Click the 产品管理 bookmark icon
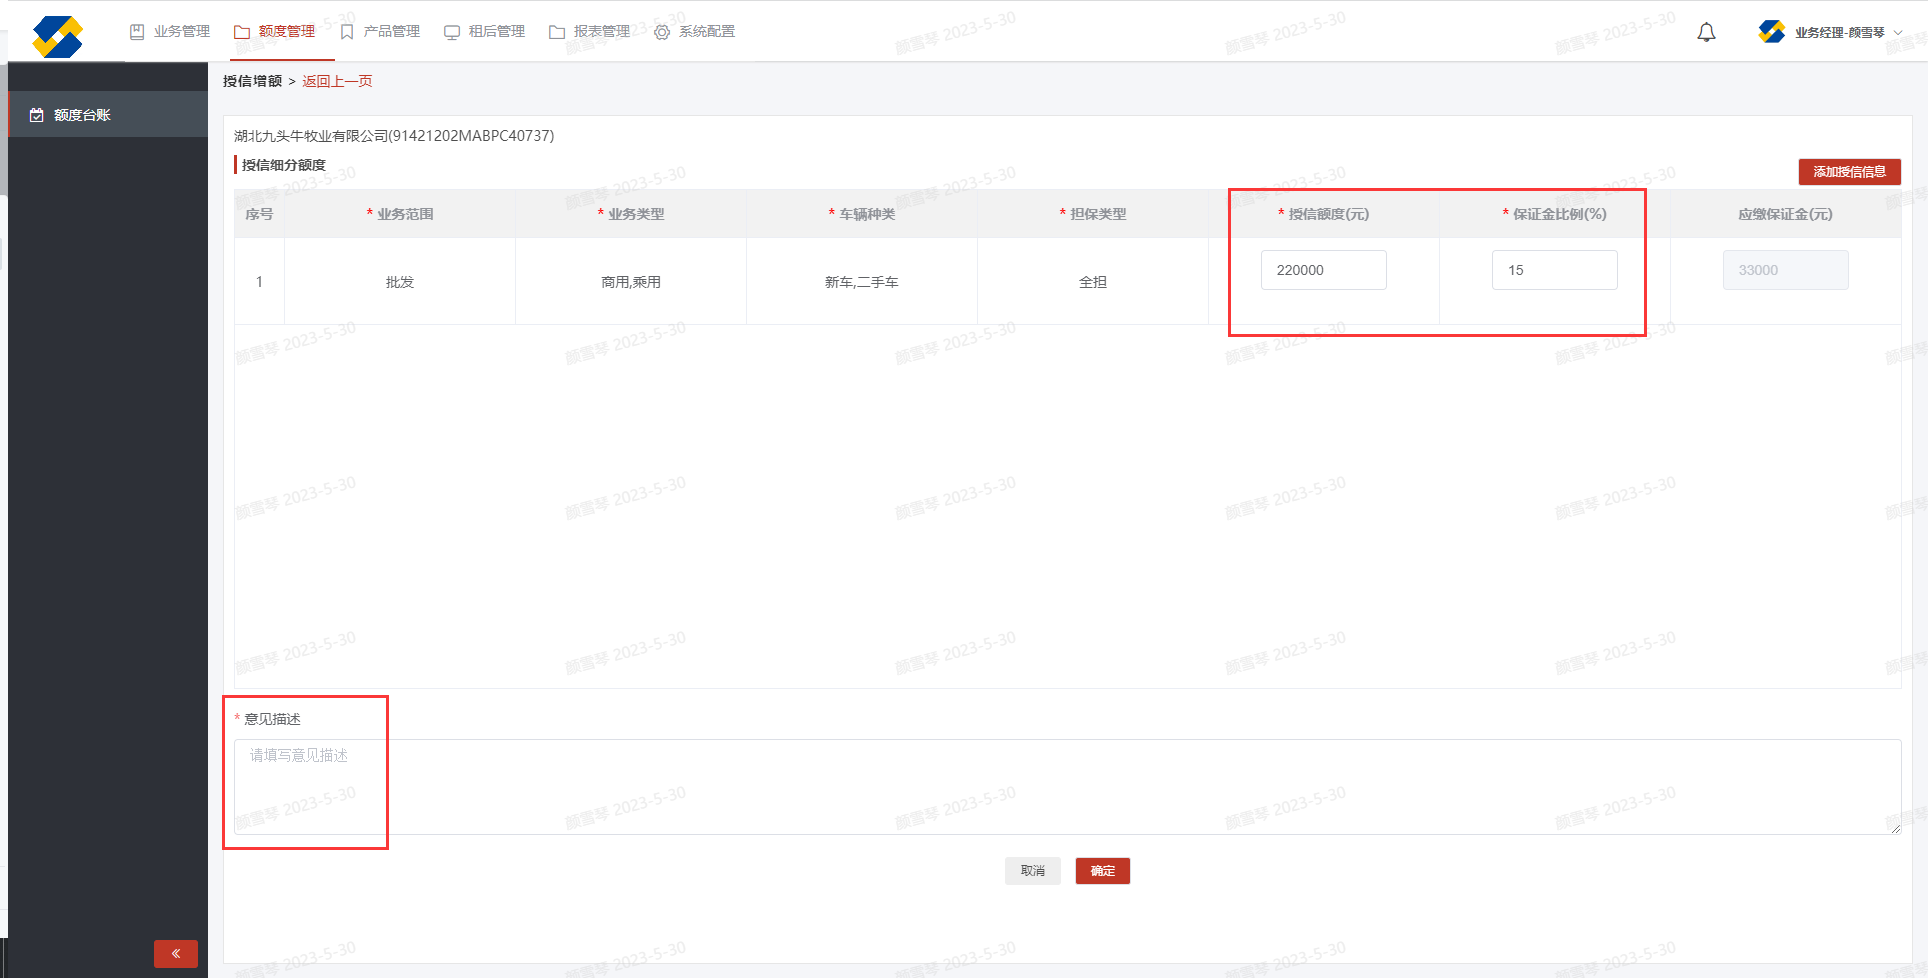This screenshot has height=978, width=1928. click(347, 32)
